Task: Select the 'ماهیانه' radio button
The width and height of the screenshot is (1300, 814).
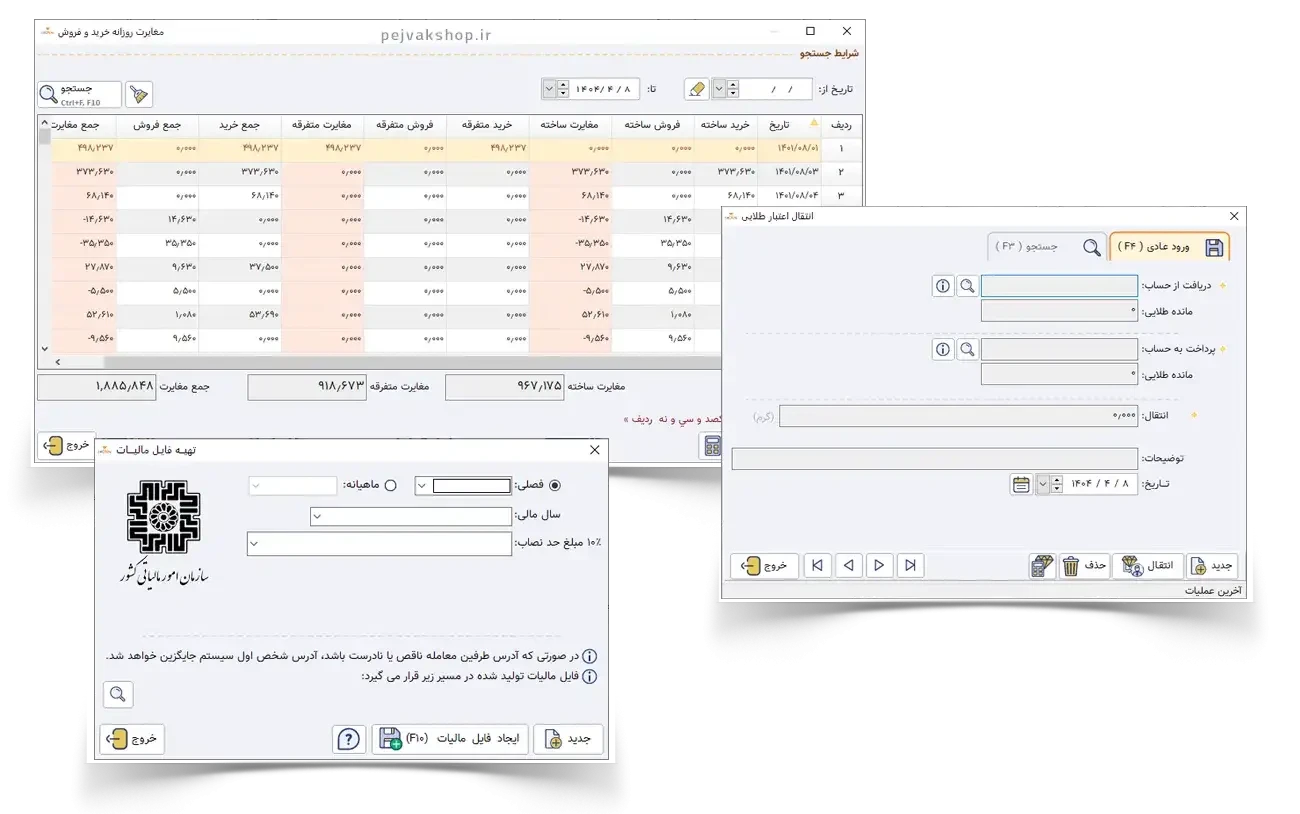Action: pyautogui.click(x=390, y=485)
